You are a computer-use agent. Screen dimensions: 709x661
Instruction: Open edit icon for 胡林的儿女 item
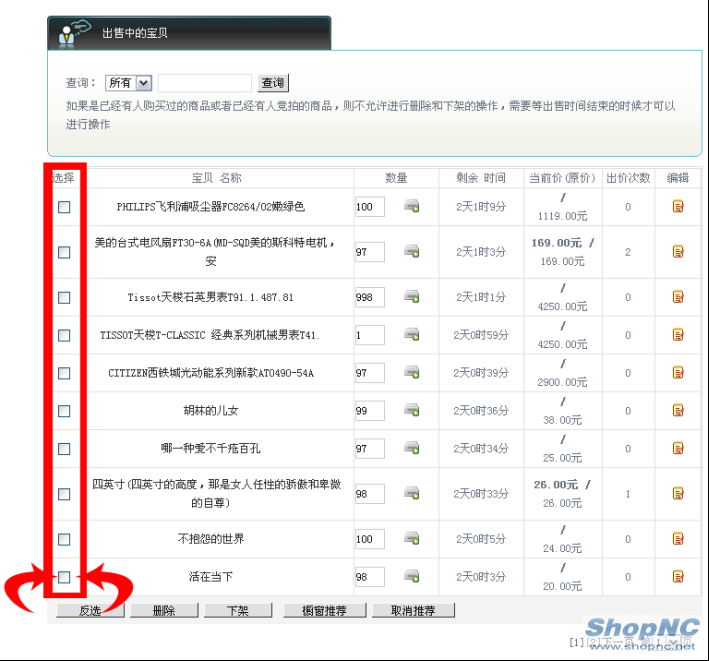pos(678,411)
